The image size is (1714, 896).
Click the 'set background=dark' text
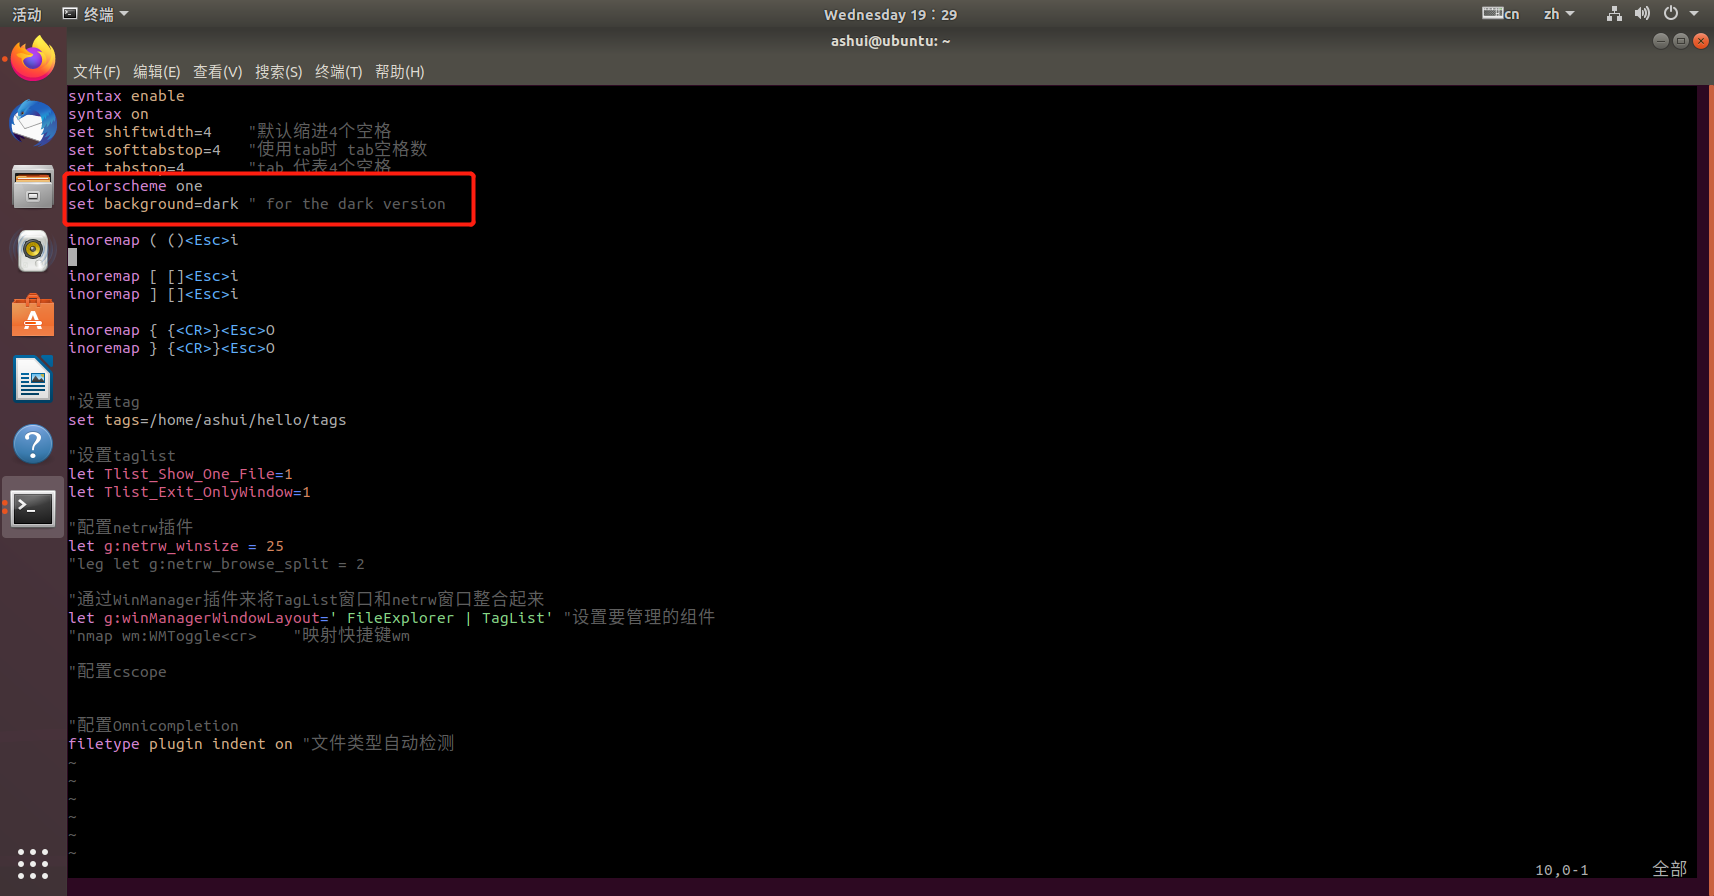(153, 204)
